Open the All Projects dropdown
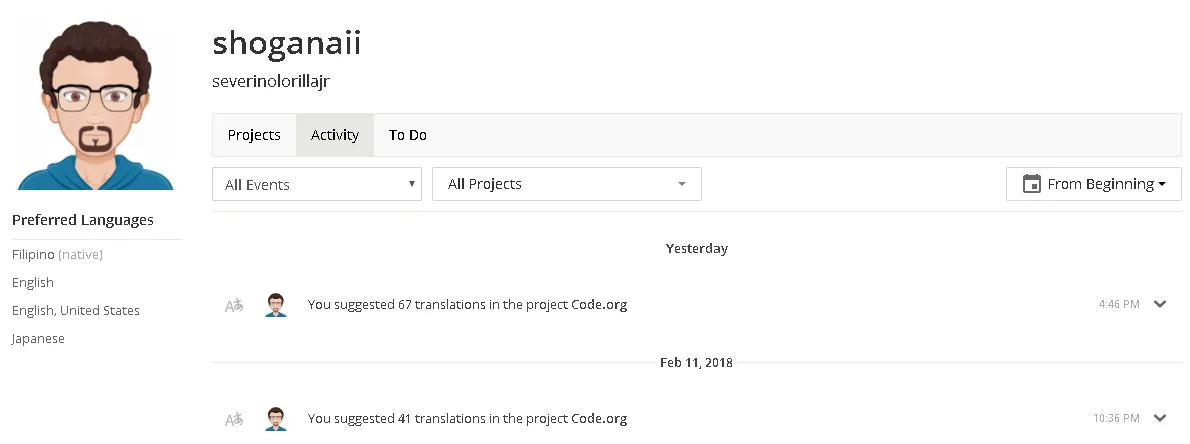This screenshot has width=1190, height=444. pos(567,184)
